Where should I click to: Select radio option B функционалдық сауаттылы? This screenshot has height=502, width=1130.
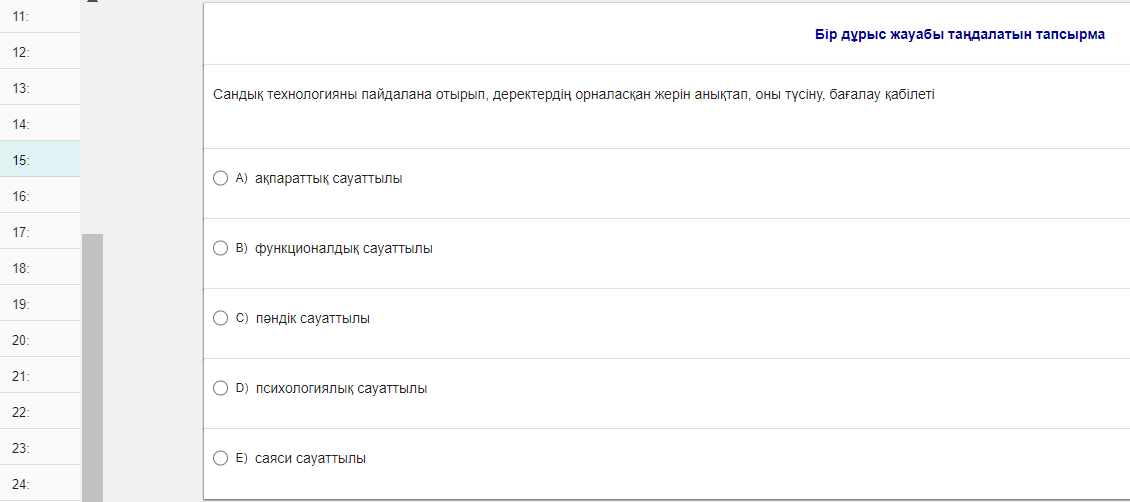click(x=221, y=248)
